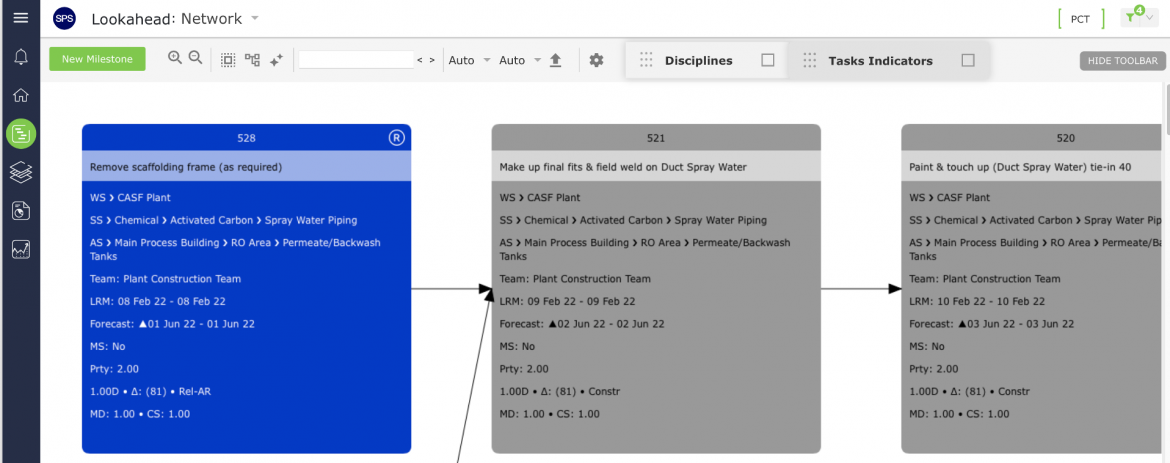Go to the Home icon in sidebar
Screen dimensions: 1170x463
(x=21, y=95)
